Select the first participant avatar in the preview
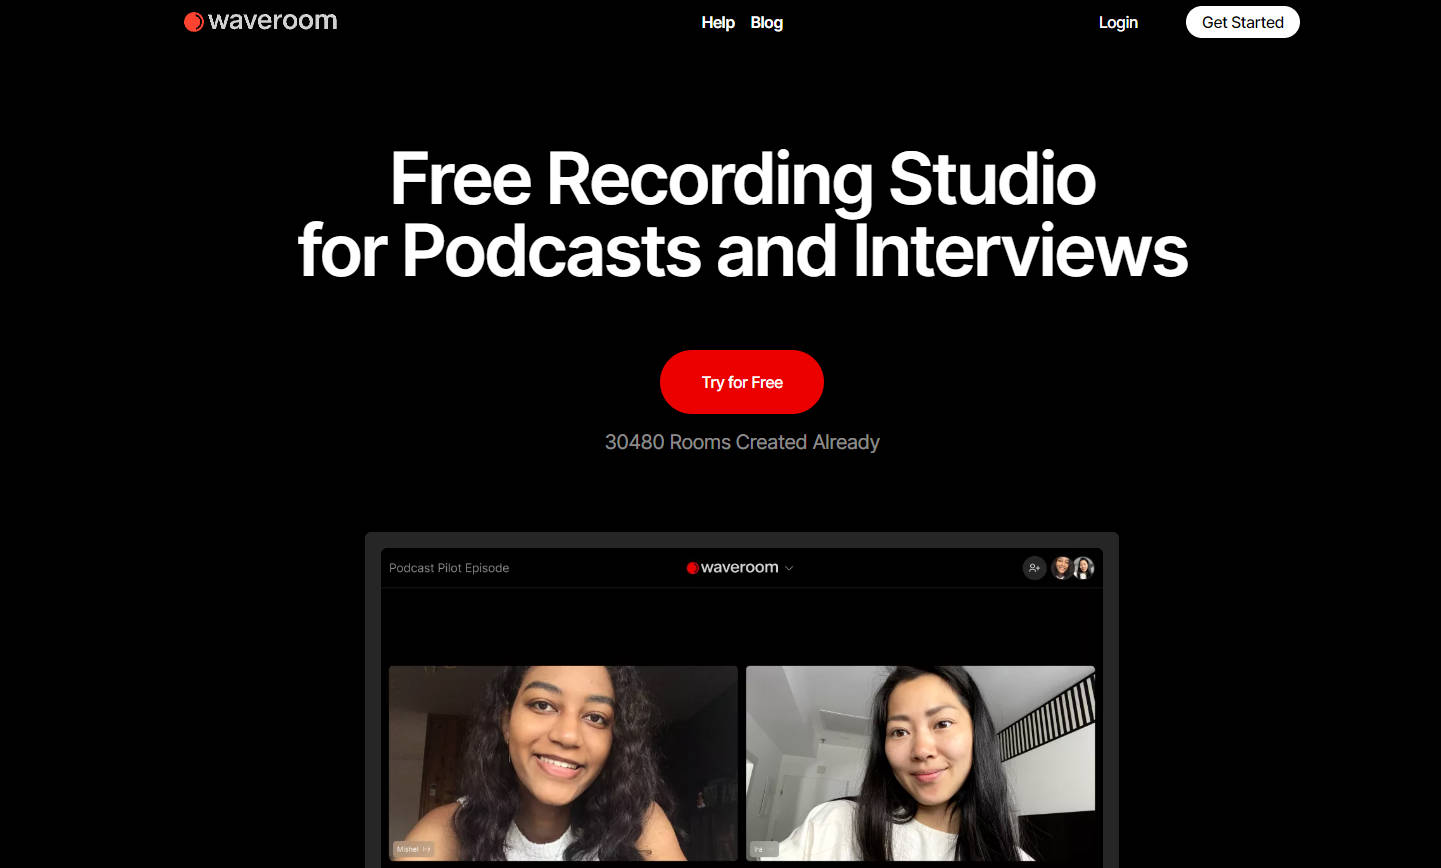1441x868 pixels. point(1061,568)
